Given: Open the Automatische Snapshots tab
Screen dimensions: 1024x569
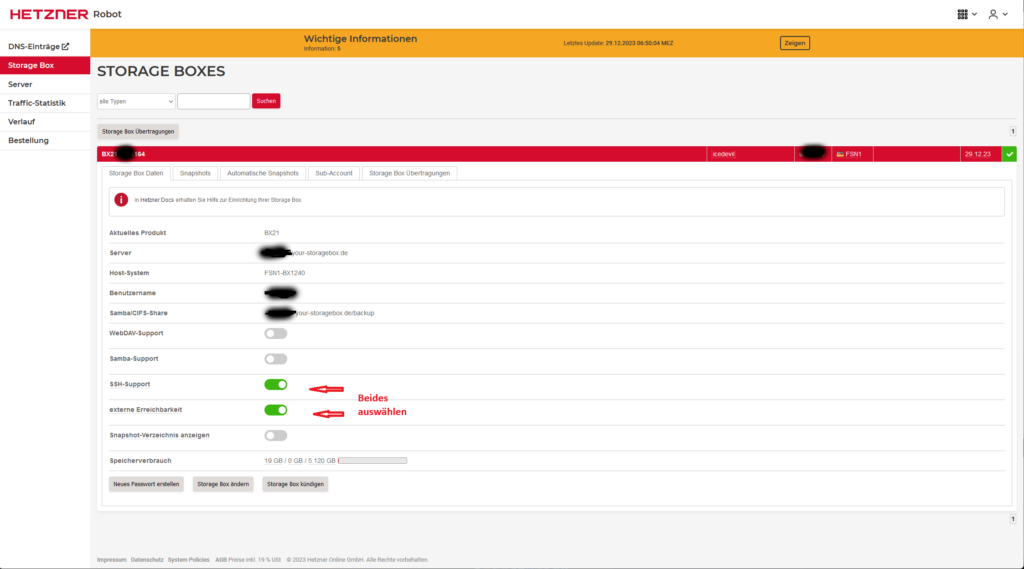Looking at the screenshot, I should click(x=263, y=173).
